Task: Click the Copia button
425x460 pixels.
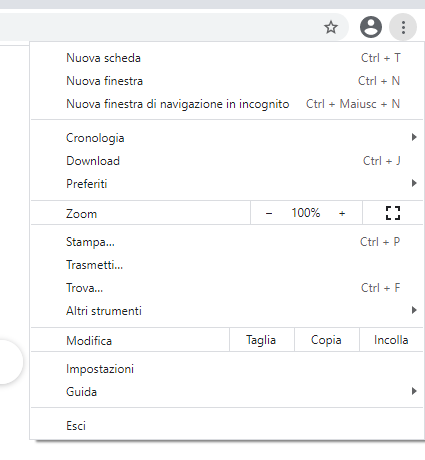Action: (327, 340)
